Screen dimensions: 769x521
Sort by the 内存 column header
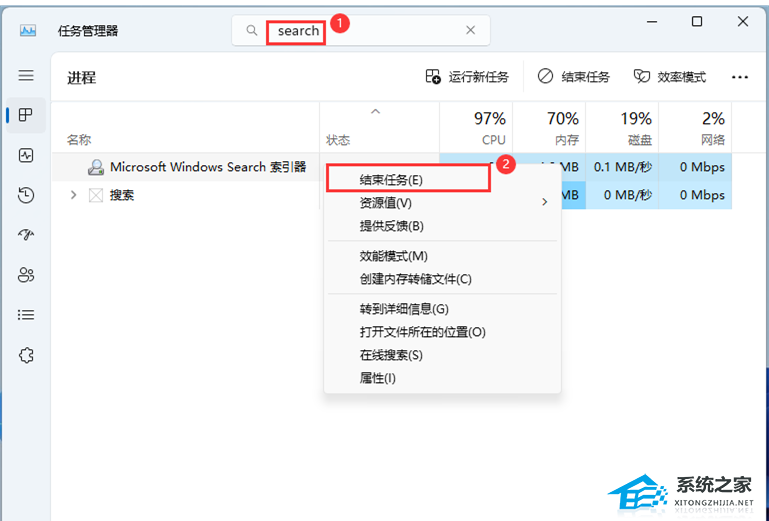pyautogui.click(x=549, y=128)
